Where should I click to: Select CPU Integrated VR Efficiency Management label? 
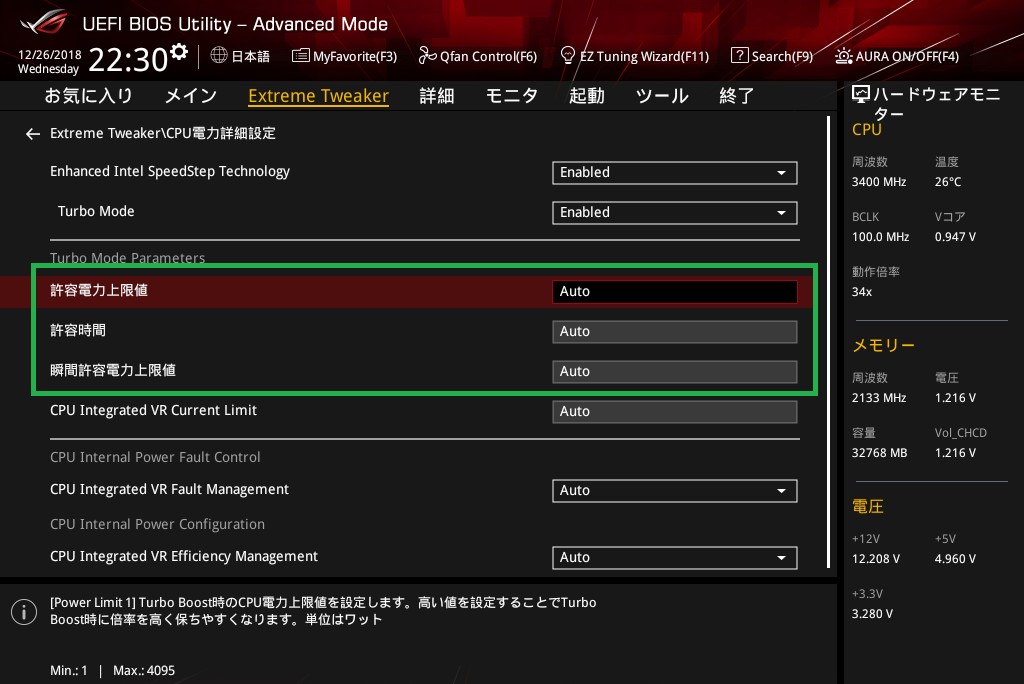(x=184, y=556)
